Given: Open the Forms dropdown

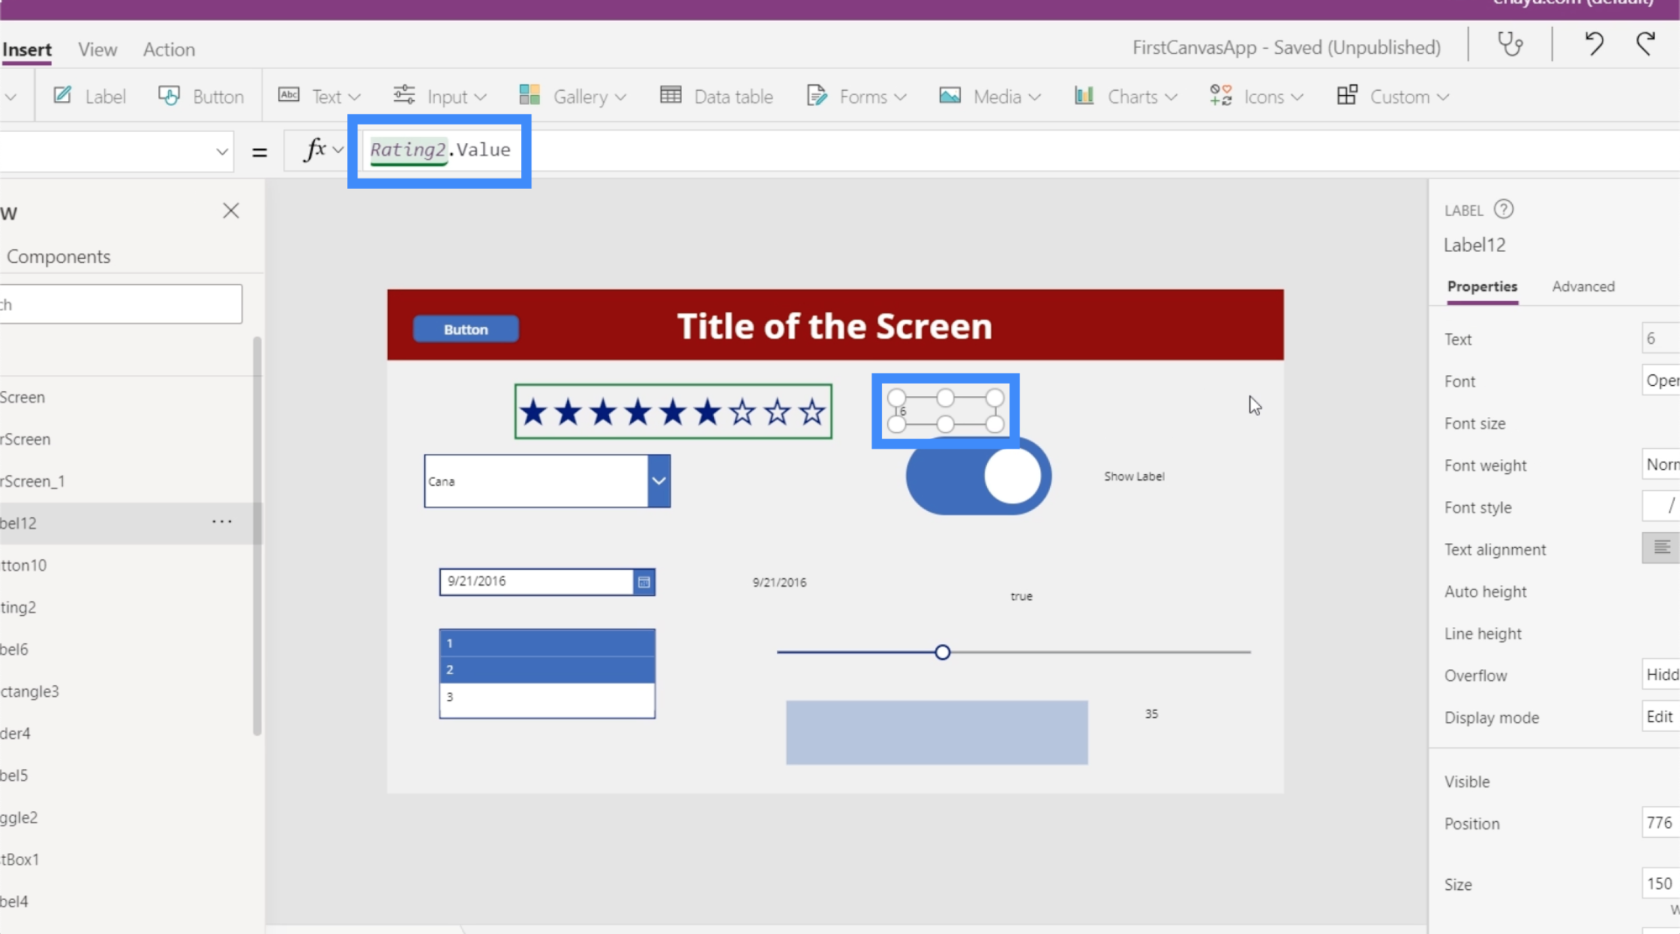Looking at the screenshot, I should pos(856,96).
